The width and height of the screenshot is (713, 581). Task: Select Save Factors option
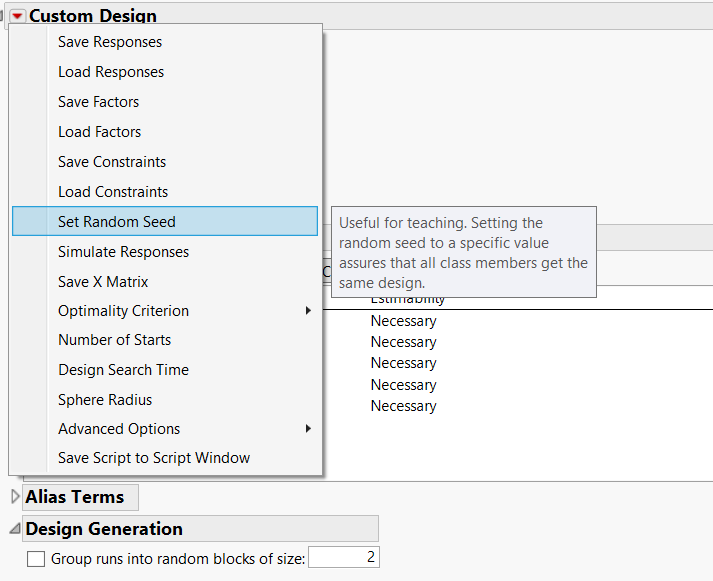98,102
